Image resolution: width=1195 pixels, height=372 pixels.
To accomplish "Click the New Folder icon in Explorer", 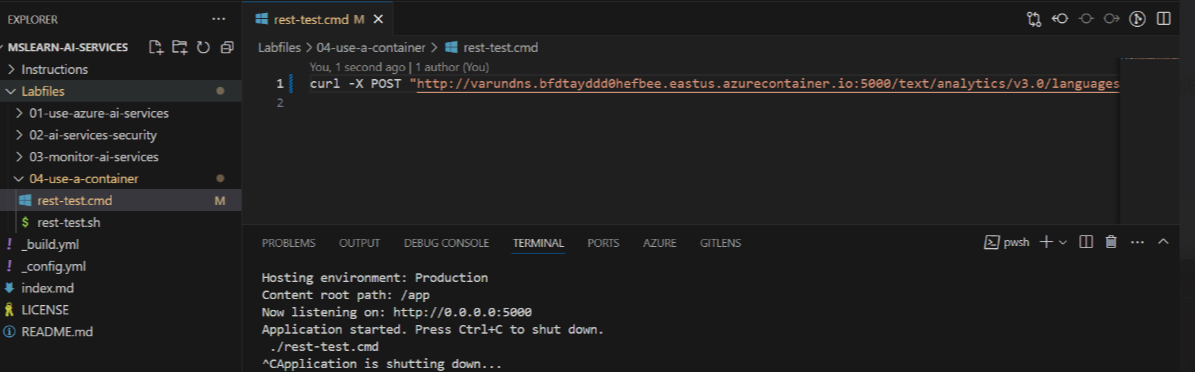I will (180, 47).
